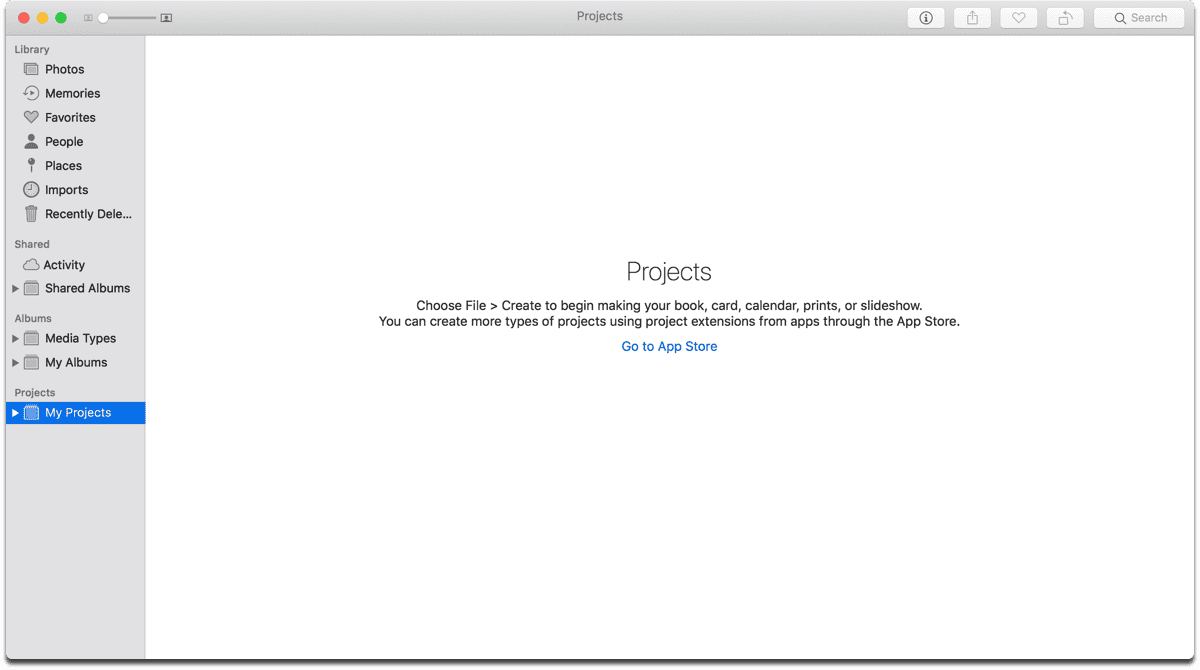Select Activity under Shared
Screen dimensions: 1200x670
64,265
